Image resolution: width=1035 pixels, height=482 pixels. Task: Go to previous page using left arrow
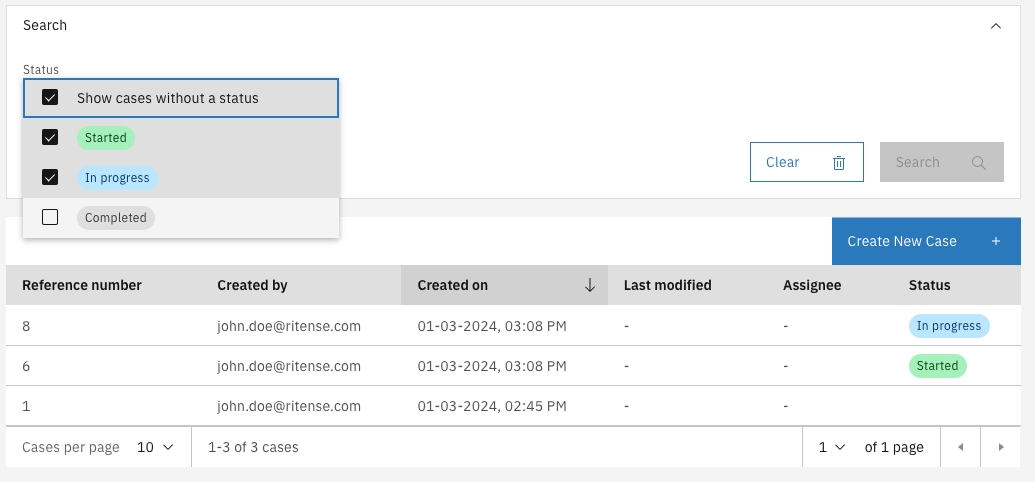coord(961,447)
